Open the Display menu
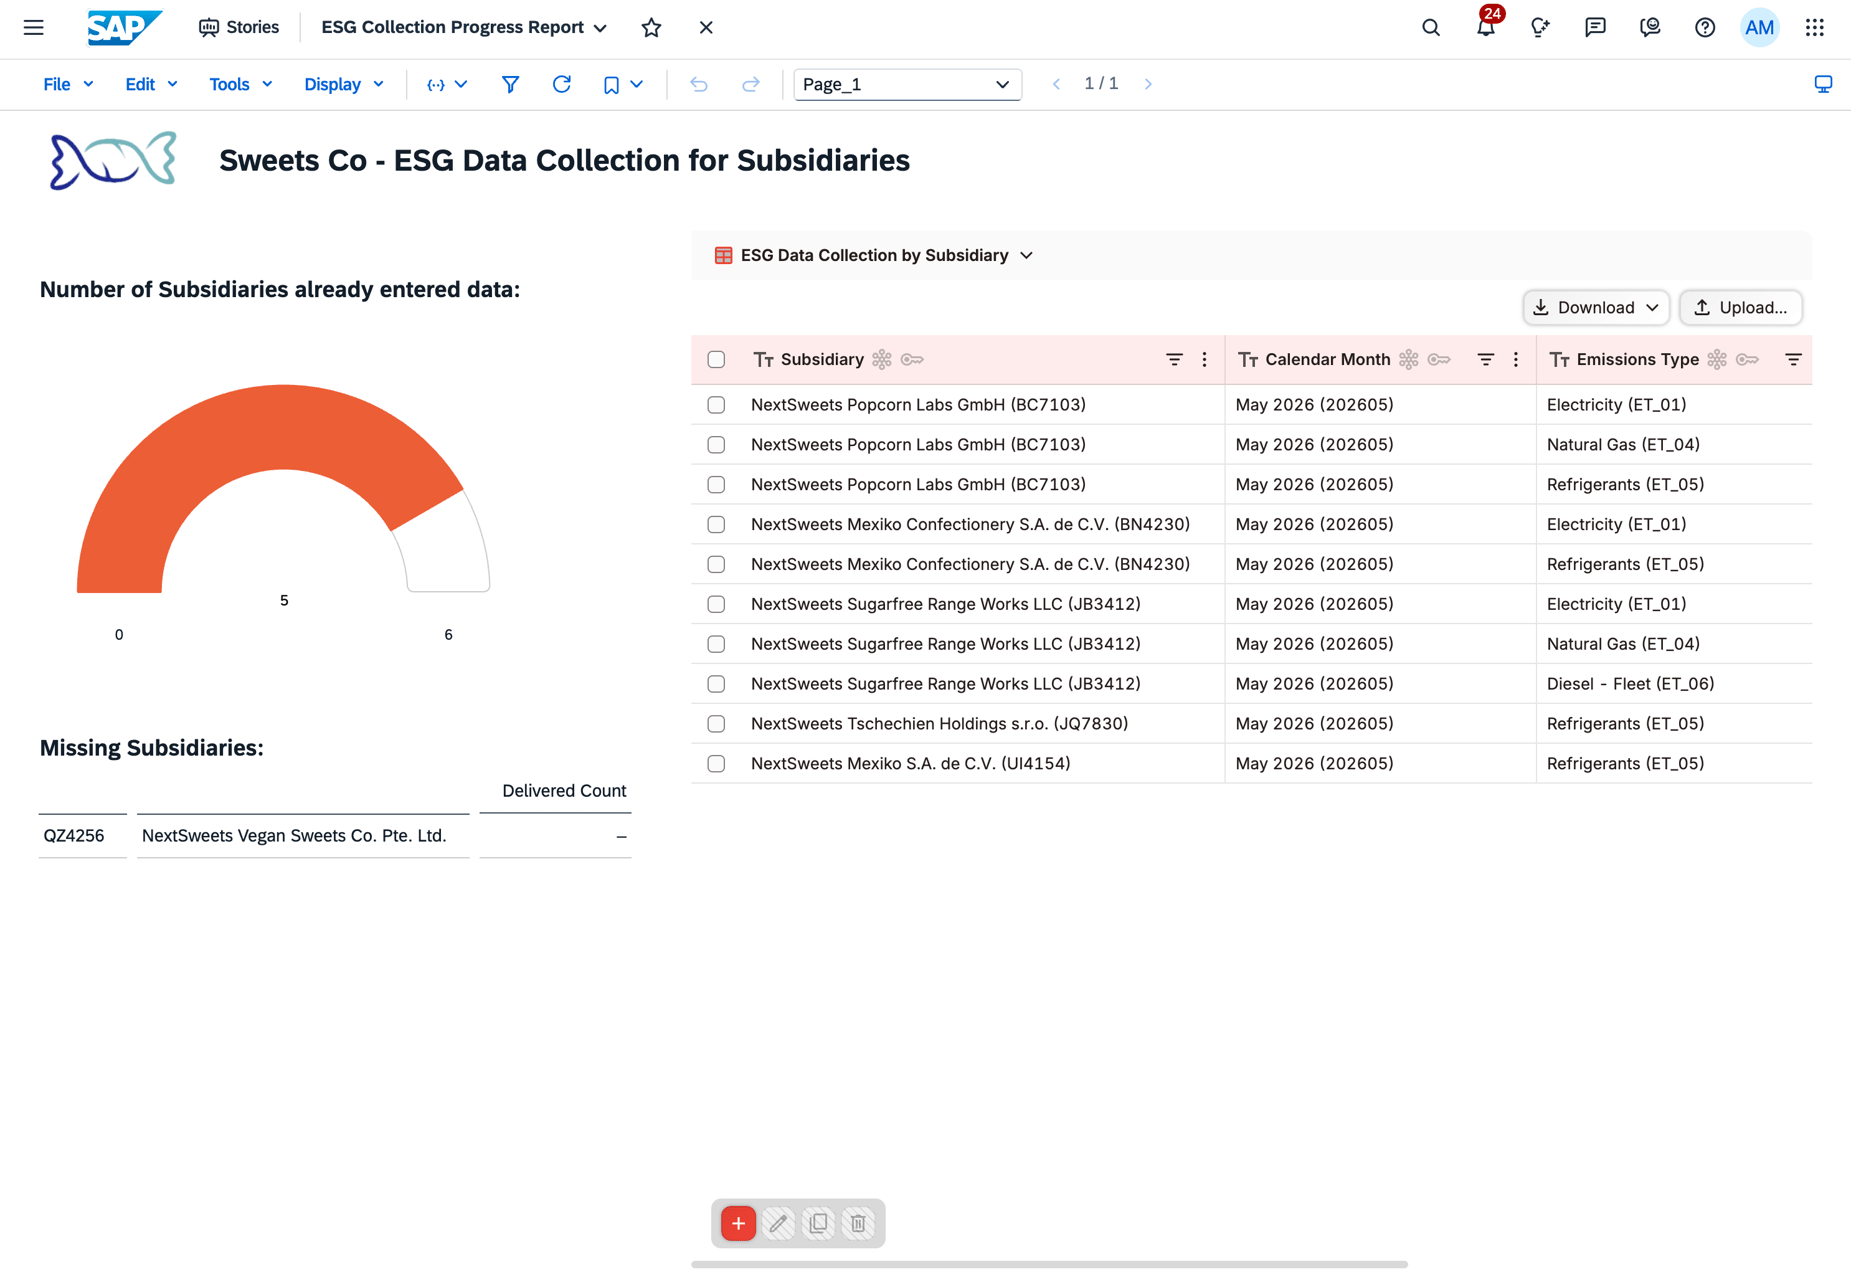Viewport: 1851px width, 1277px height. tap(344, 85)
